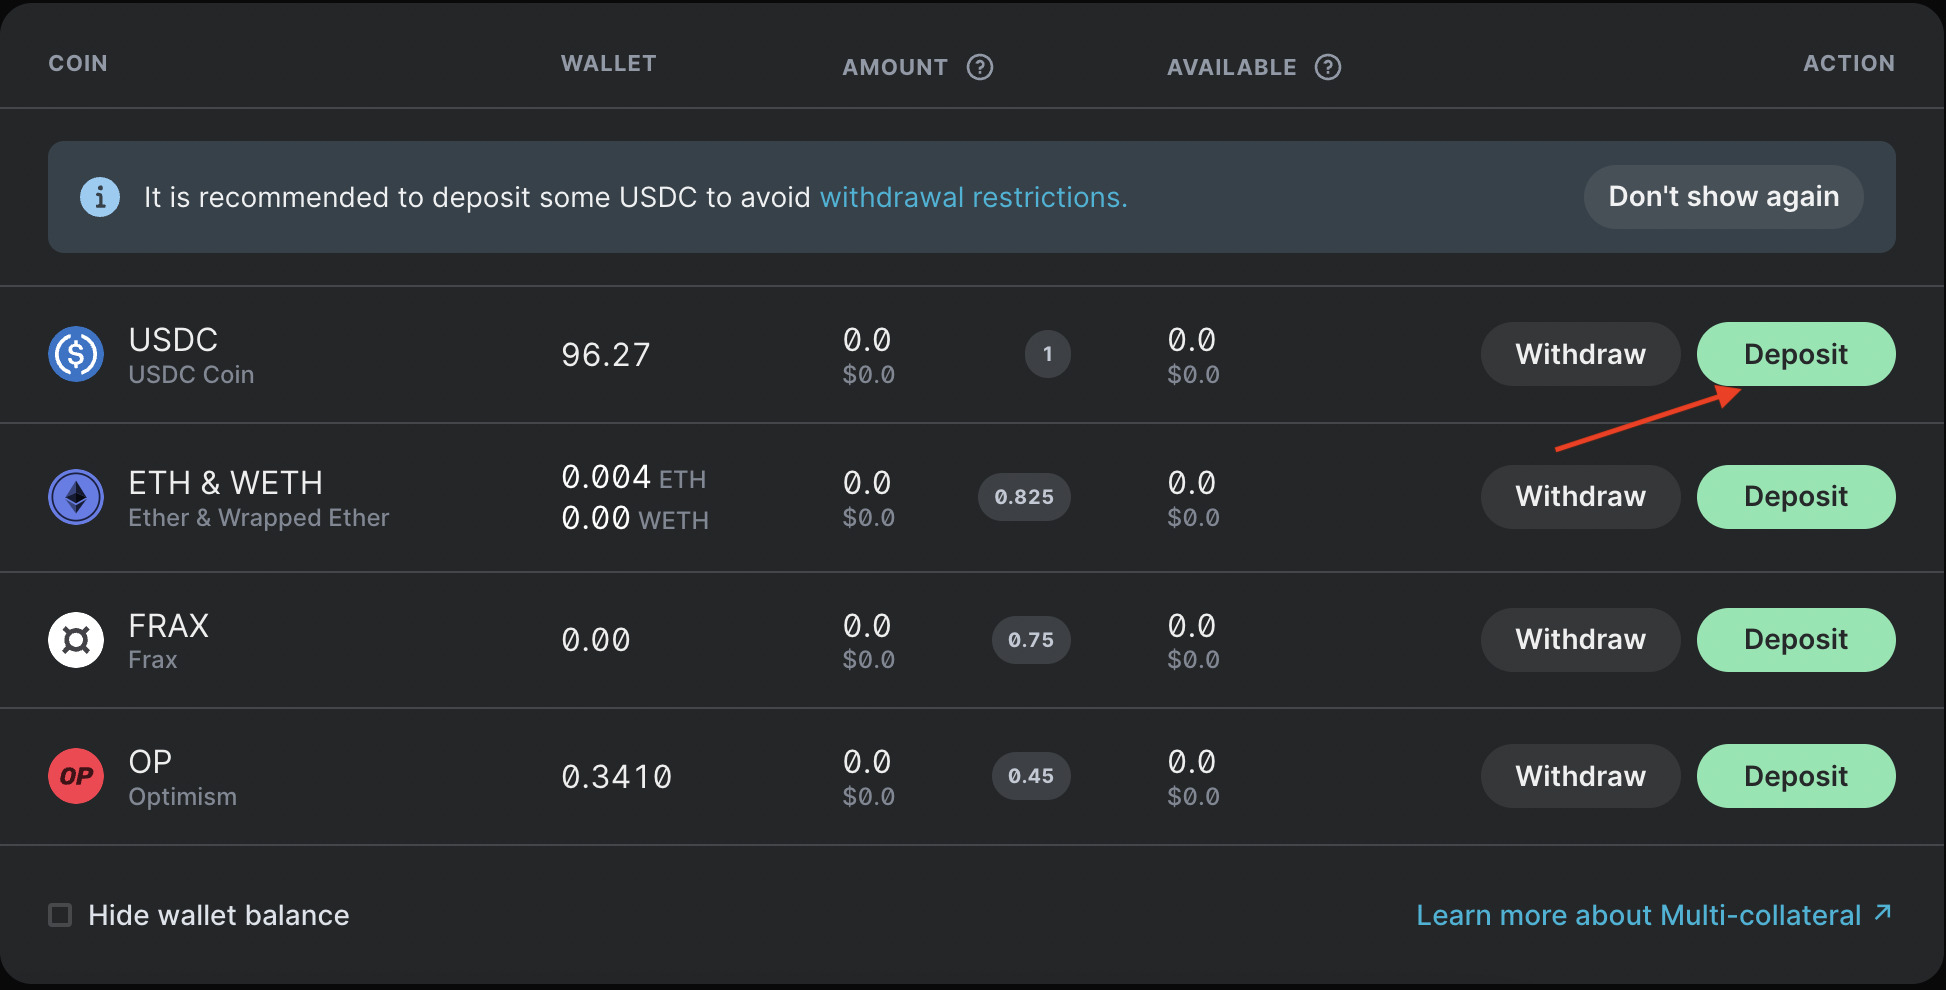Click the OP Optimism coin icon
Viewport: 1946px width, 990px height.
(x=76, y=776)
